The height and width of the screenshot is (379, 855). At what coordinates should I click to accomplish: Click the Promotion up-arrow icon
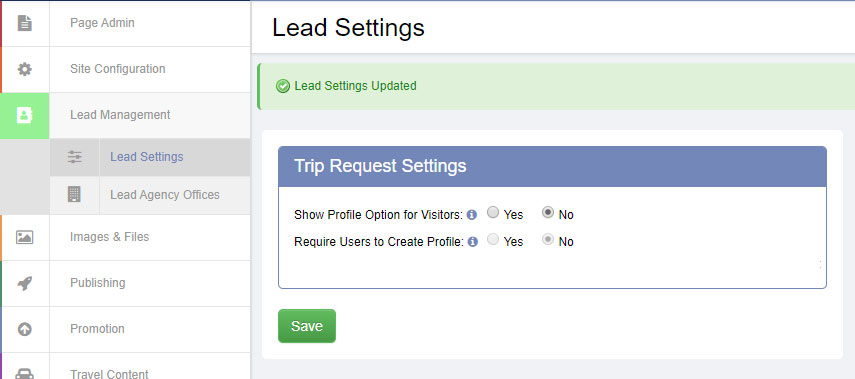[25, 329]
